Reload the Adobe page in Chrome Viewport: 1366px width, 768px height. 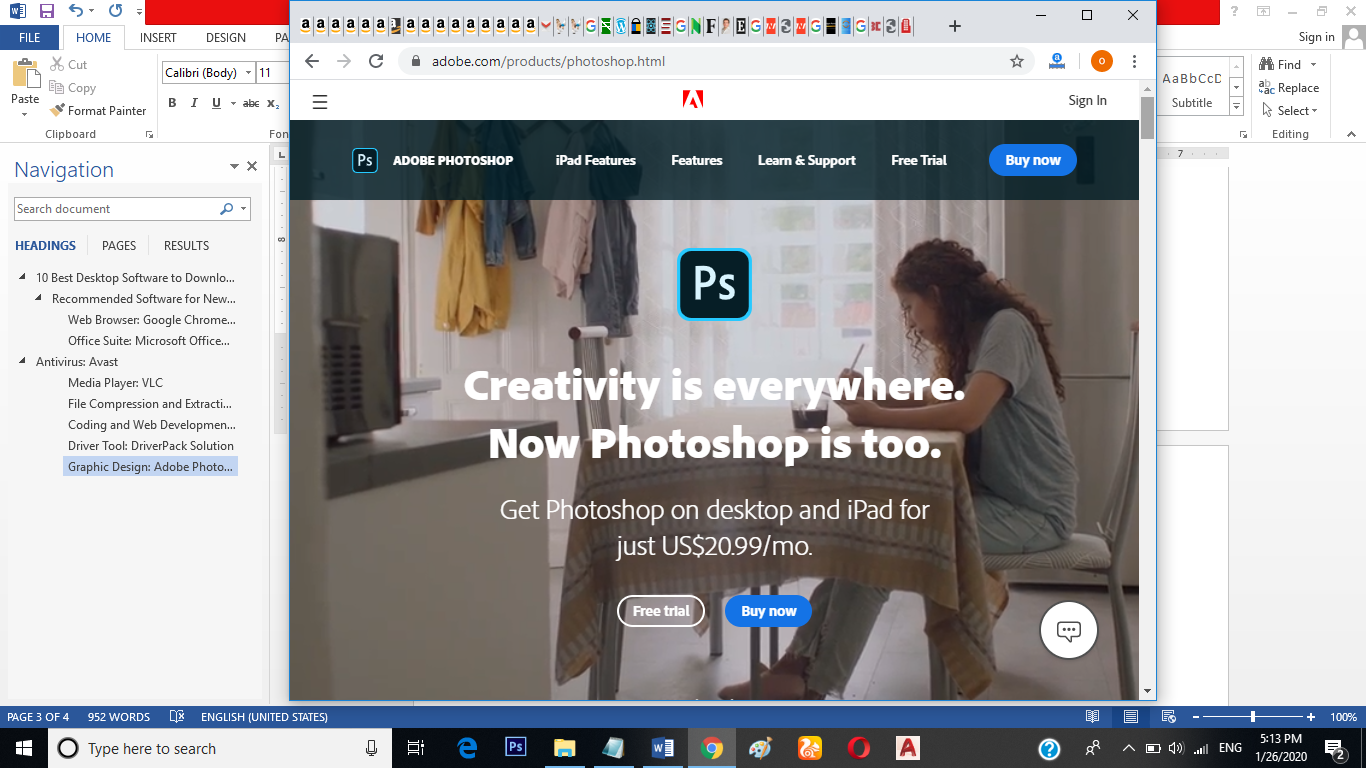tap(376, 61)
